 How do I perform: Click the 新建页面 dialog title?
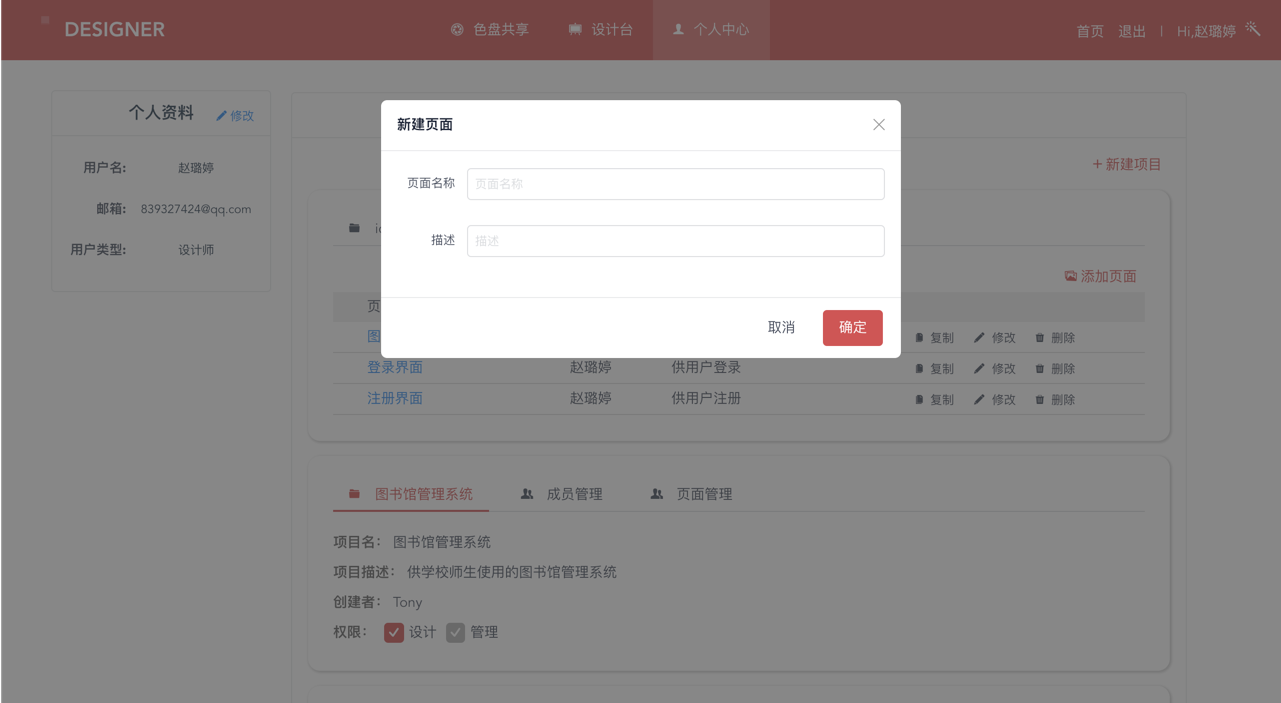425,125
